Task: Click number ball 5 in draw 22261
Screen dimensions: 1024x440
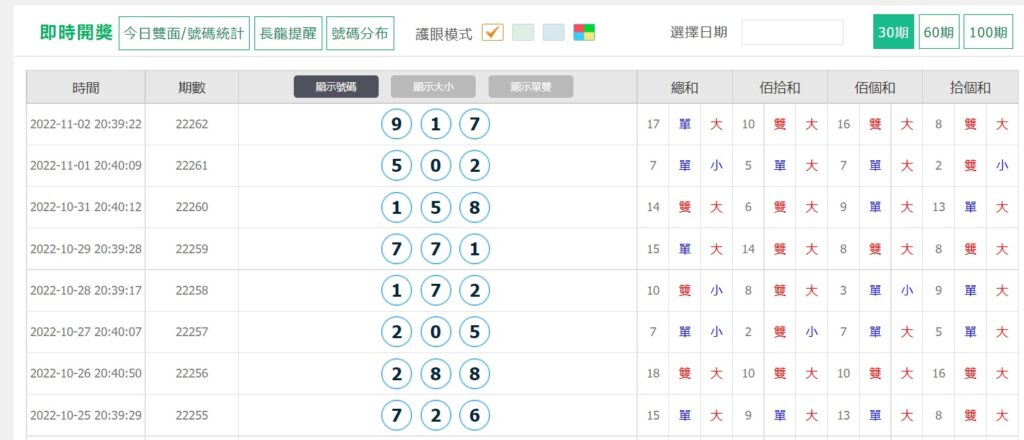Action: point(397,166)
